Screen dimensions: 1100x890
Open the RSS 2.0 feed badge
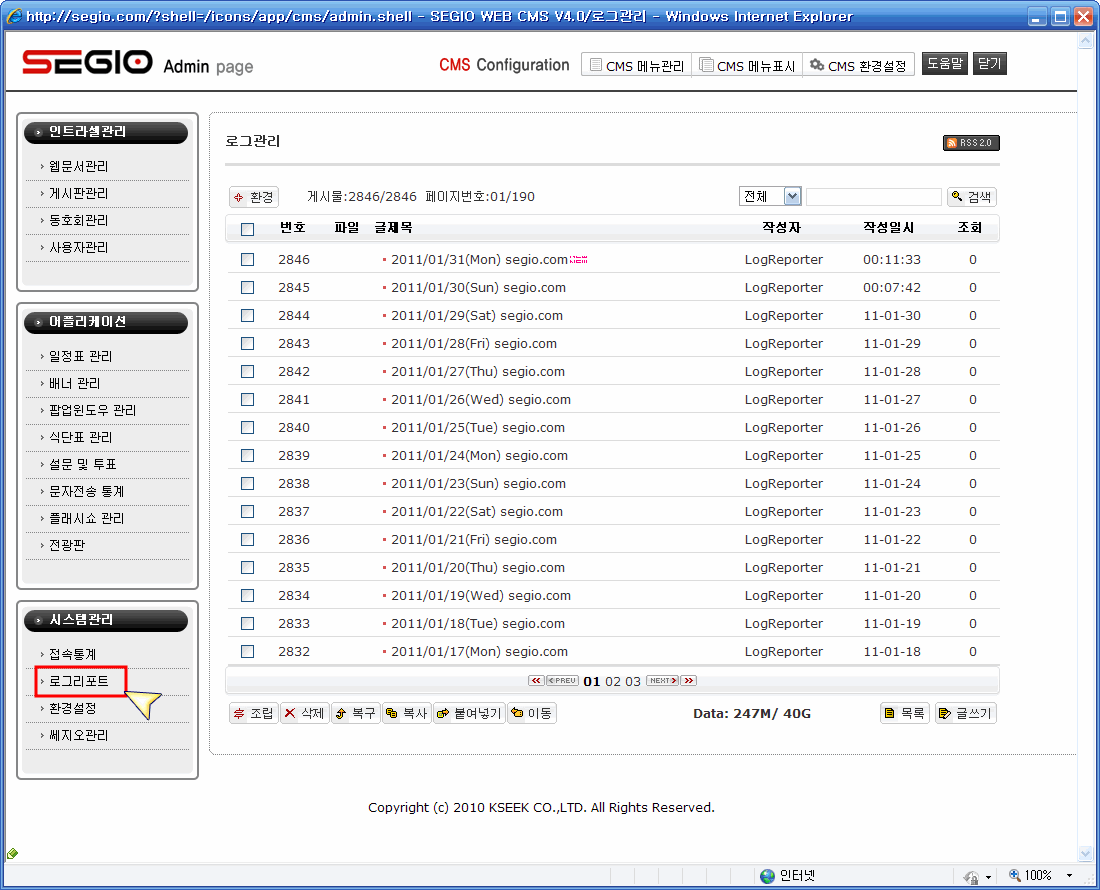[x=970, y=143]
